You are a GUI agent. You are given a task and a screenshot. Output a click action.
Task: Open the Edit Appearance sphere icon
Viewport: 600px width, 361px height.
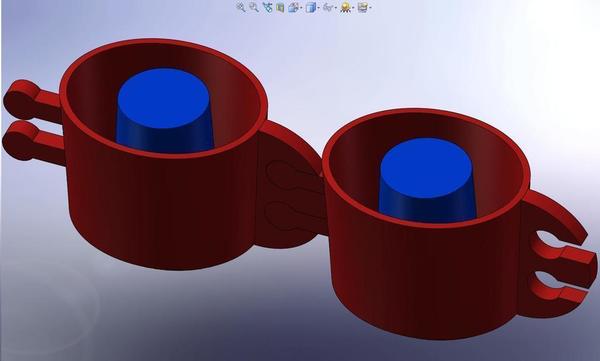[346, 7]
